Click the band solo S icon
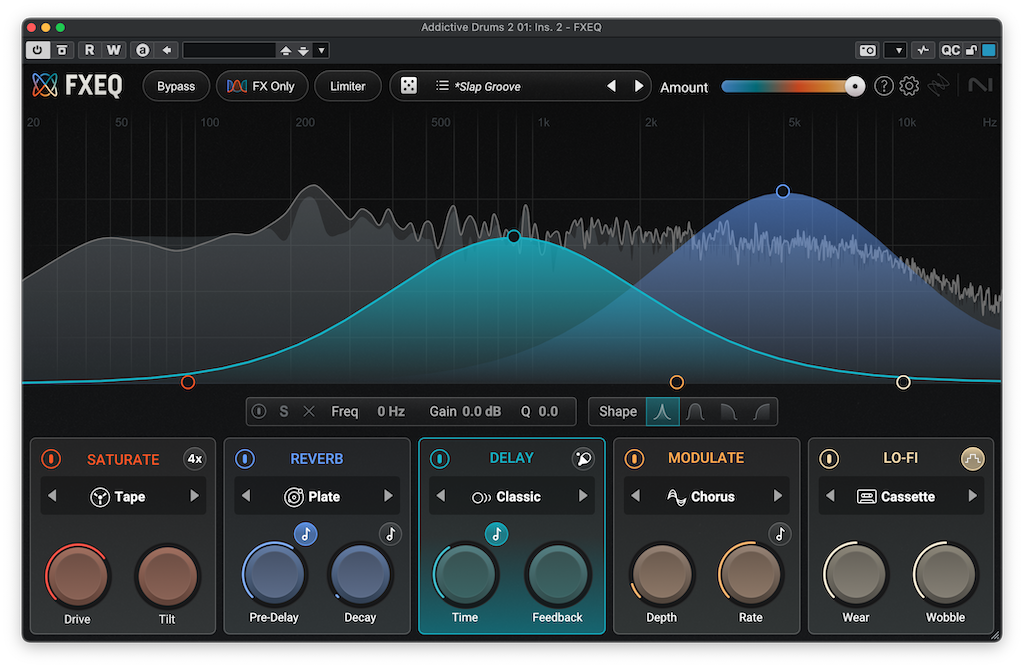The image size is (1024, 668). 283,411
